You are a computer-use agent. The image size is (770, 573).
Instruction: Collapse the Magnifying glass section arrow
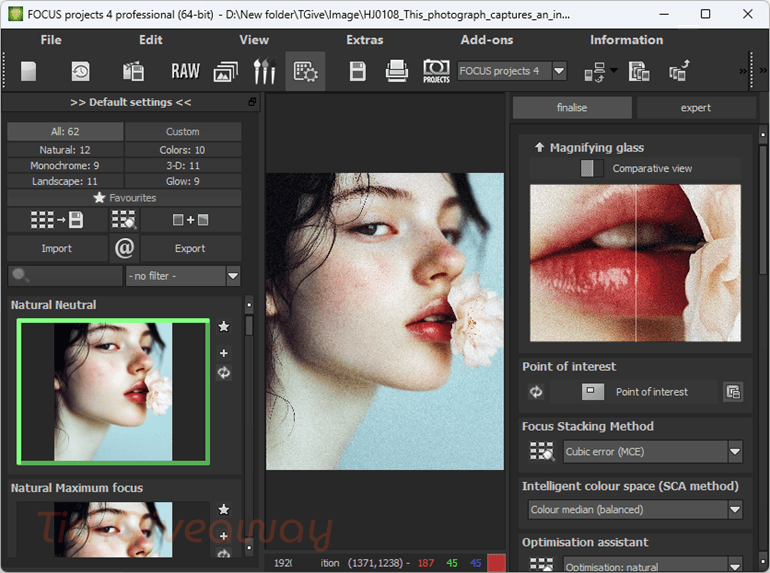[x=539, y=147]
